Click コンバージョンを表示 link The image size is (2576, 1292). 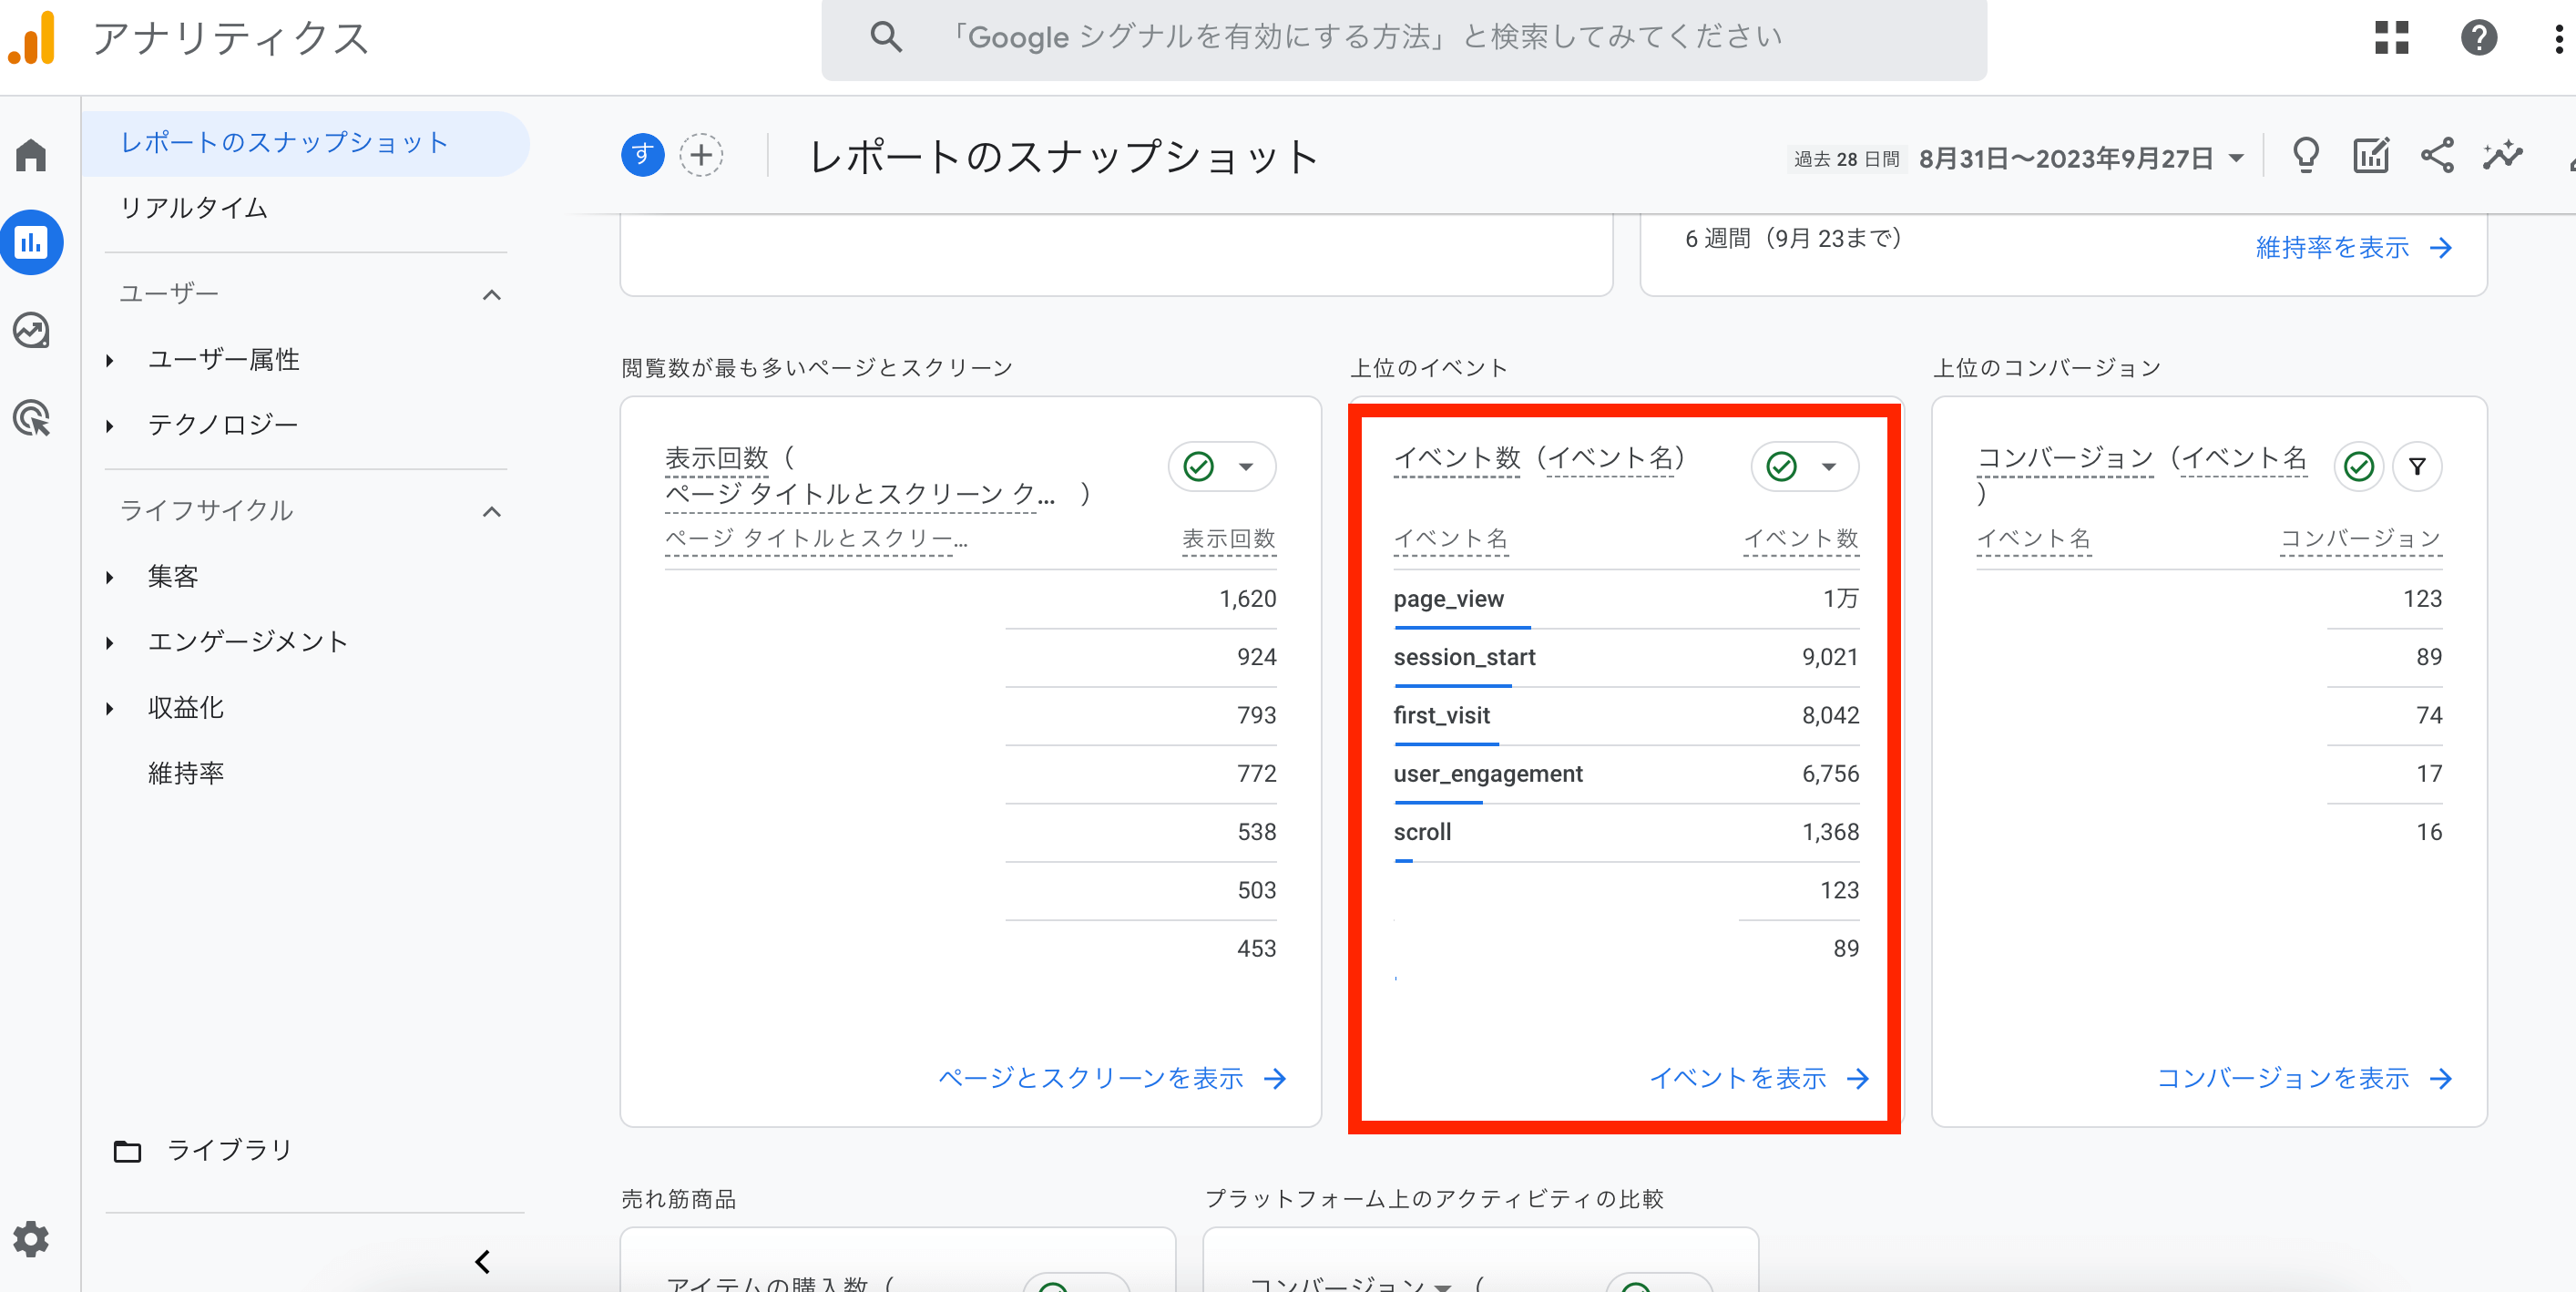tap(2304, 1079)
